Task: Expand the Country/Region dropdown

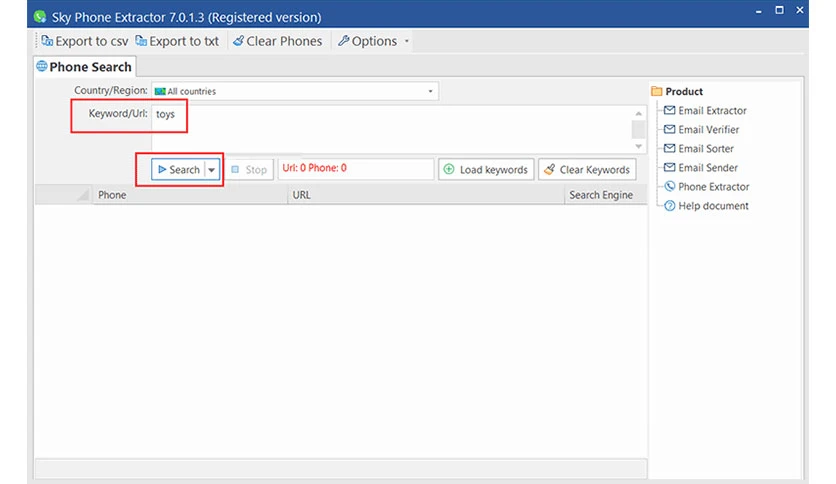Action: tap(430, 91)
